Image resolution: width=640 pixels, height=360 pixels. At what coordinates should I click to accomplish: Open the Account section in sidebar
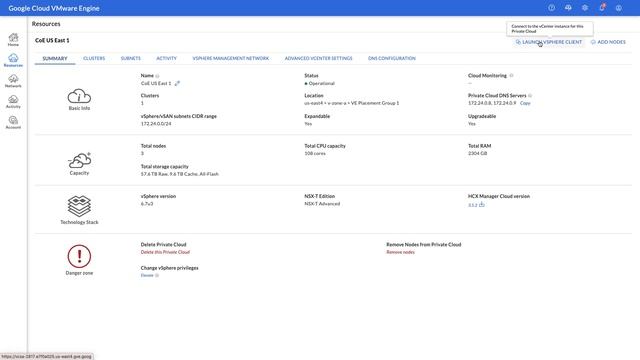(x=13, y=122)
